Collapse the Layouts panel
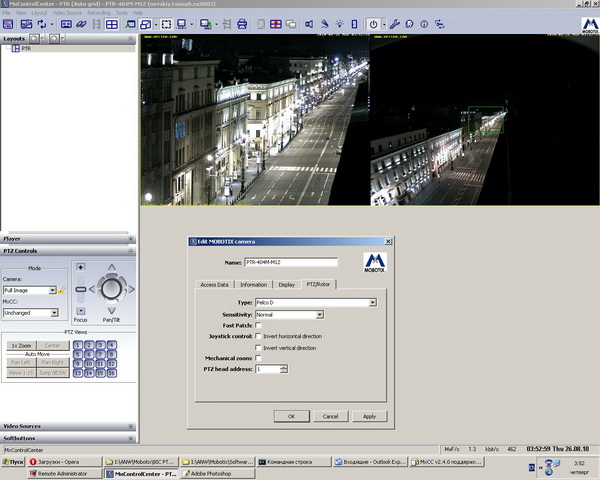The height and width of the screenshot is (480, 600). coord(130,39)
